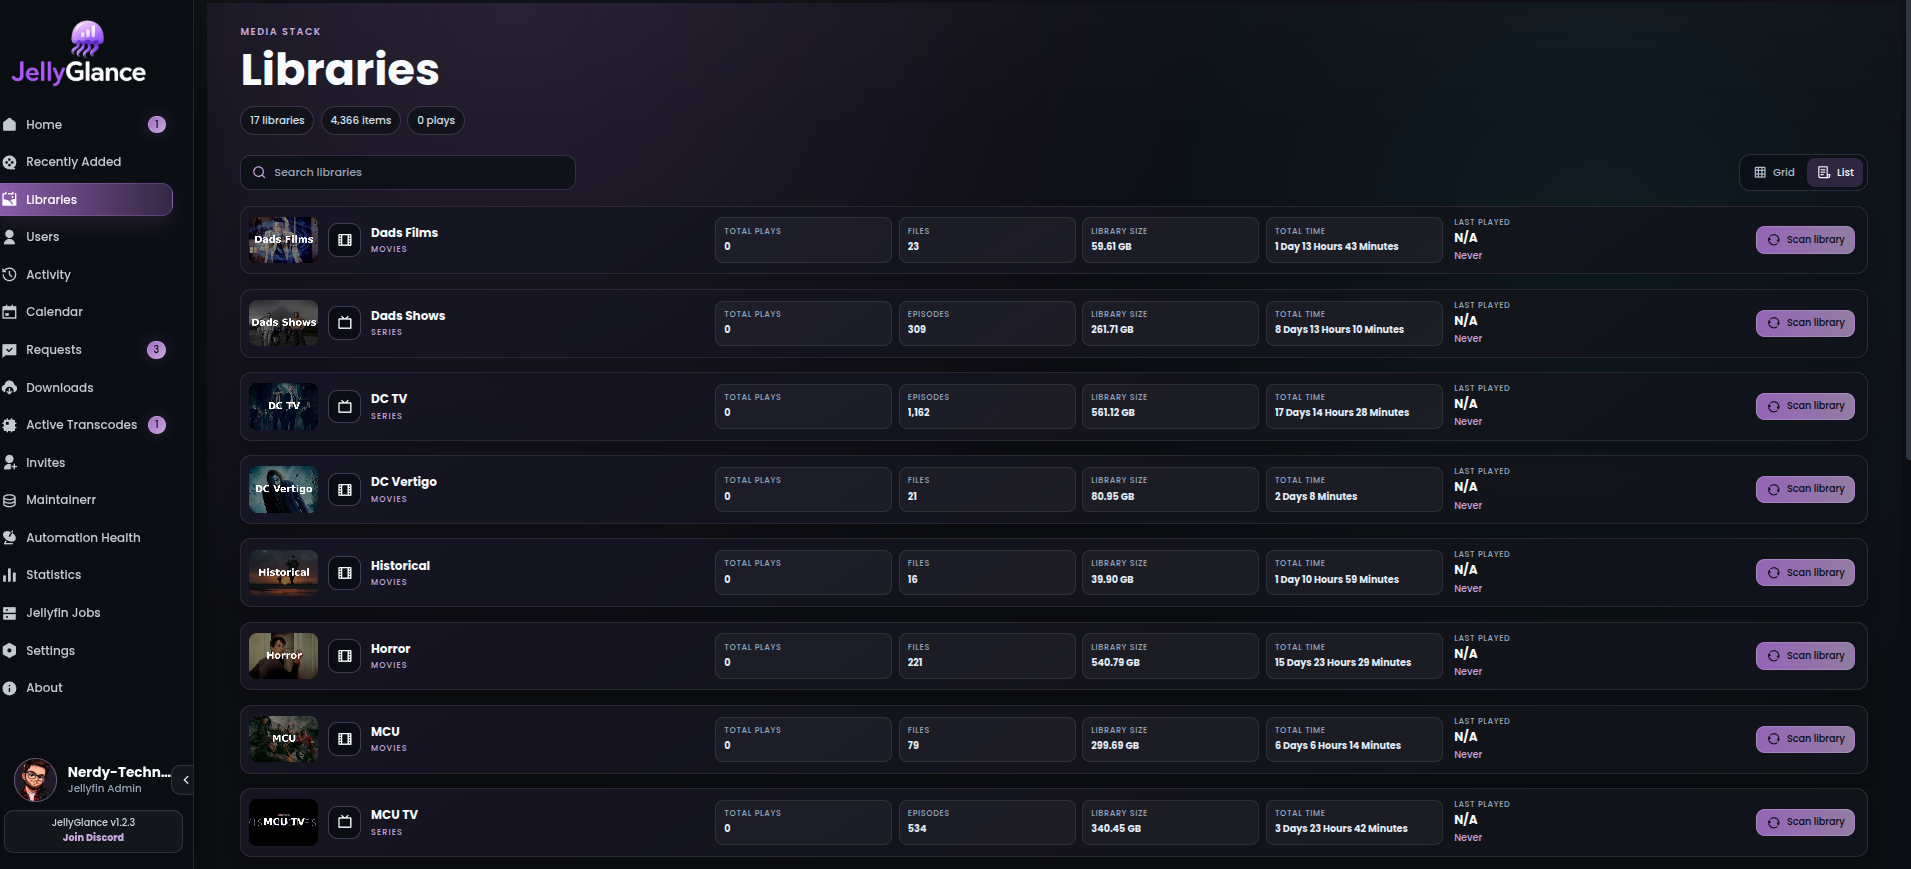
Task: Click the Requests badge showing 3
Action: pyautogui.click(x=156, y=350)
